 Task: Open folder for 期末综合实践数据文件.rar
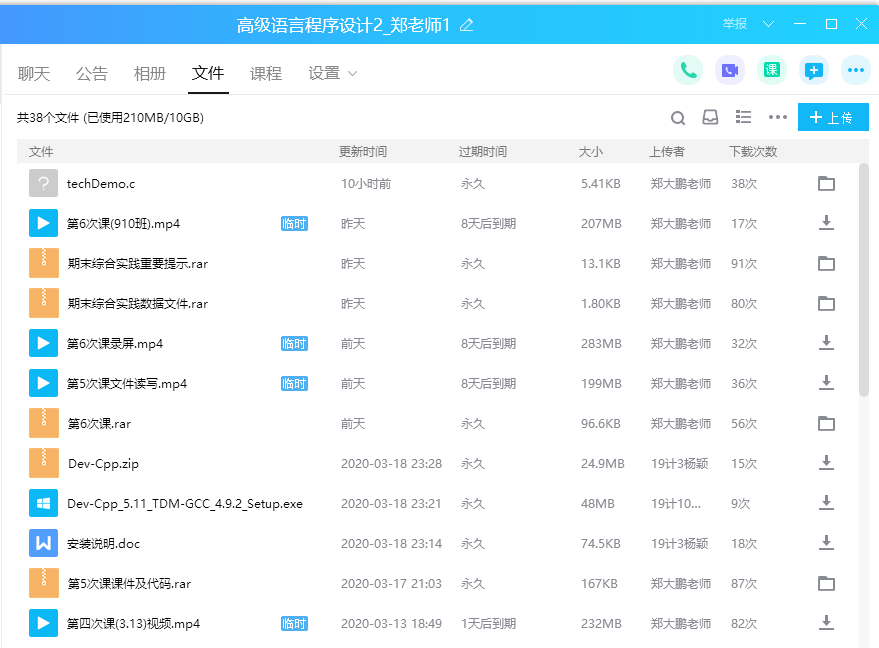826,303
